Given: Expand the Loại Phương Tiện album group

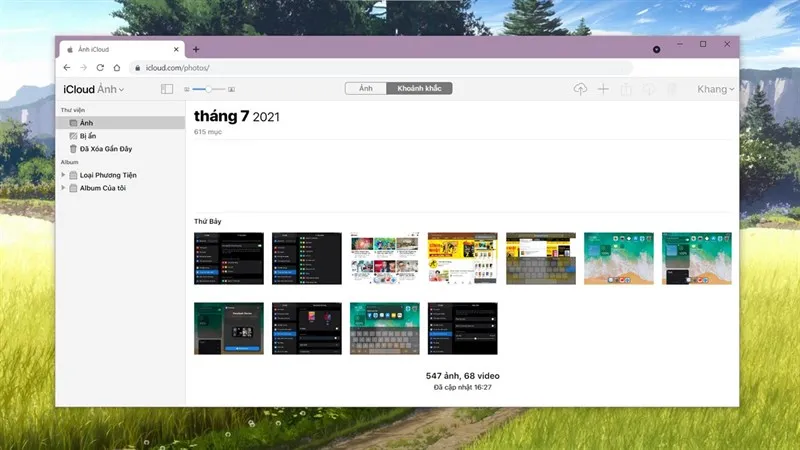Looking at the screenshot, I should point(64,175).
